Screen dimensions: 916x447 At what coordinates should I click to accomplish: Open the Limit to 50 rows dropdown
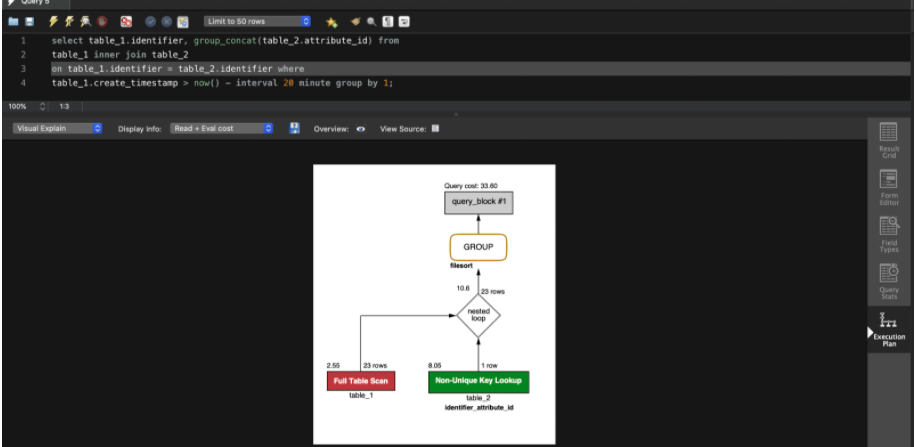point(257,21)
